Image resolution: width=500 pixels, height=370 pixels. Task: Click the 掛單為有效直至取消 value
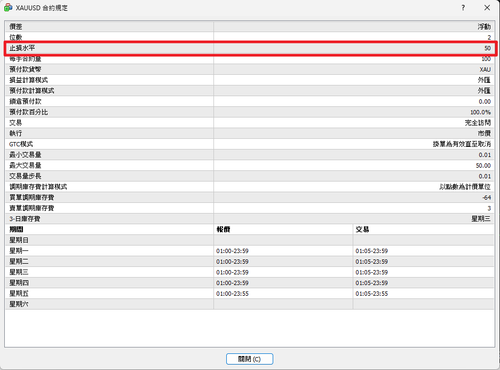pos(462,144)
